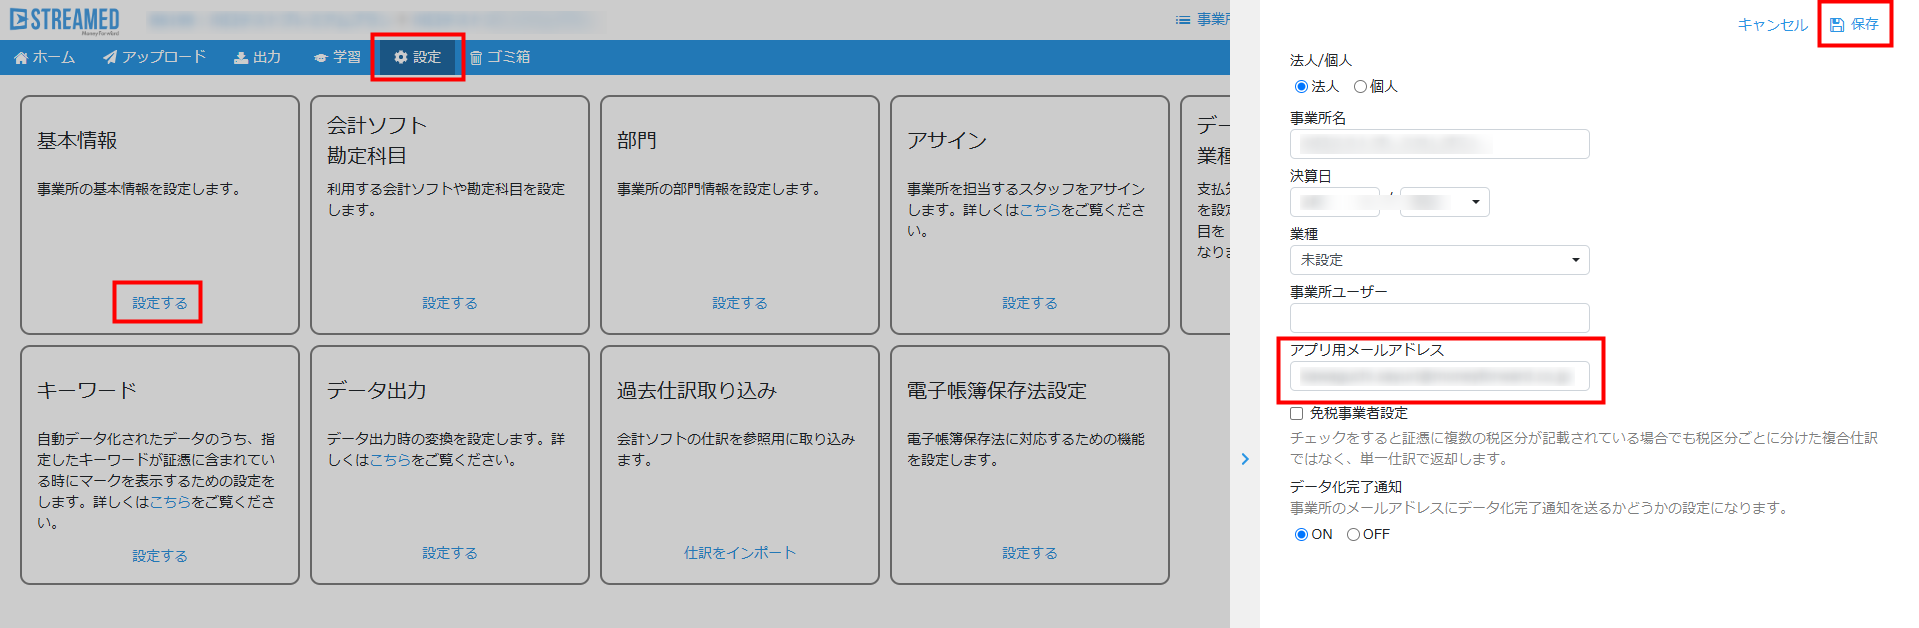
Task: Open the 決算日 second dropdown
Action: pyautogui.click(x=1444, y=202)
